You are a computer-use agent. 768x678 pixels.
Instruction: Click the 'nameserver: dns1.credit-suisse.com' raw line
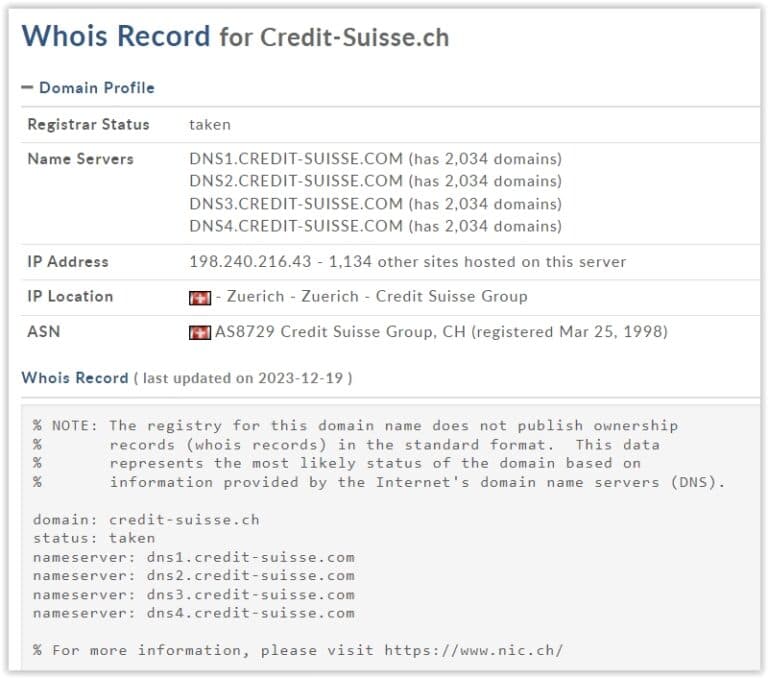click(x=193, y=557)
